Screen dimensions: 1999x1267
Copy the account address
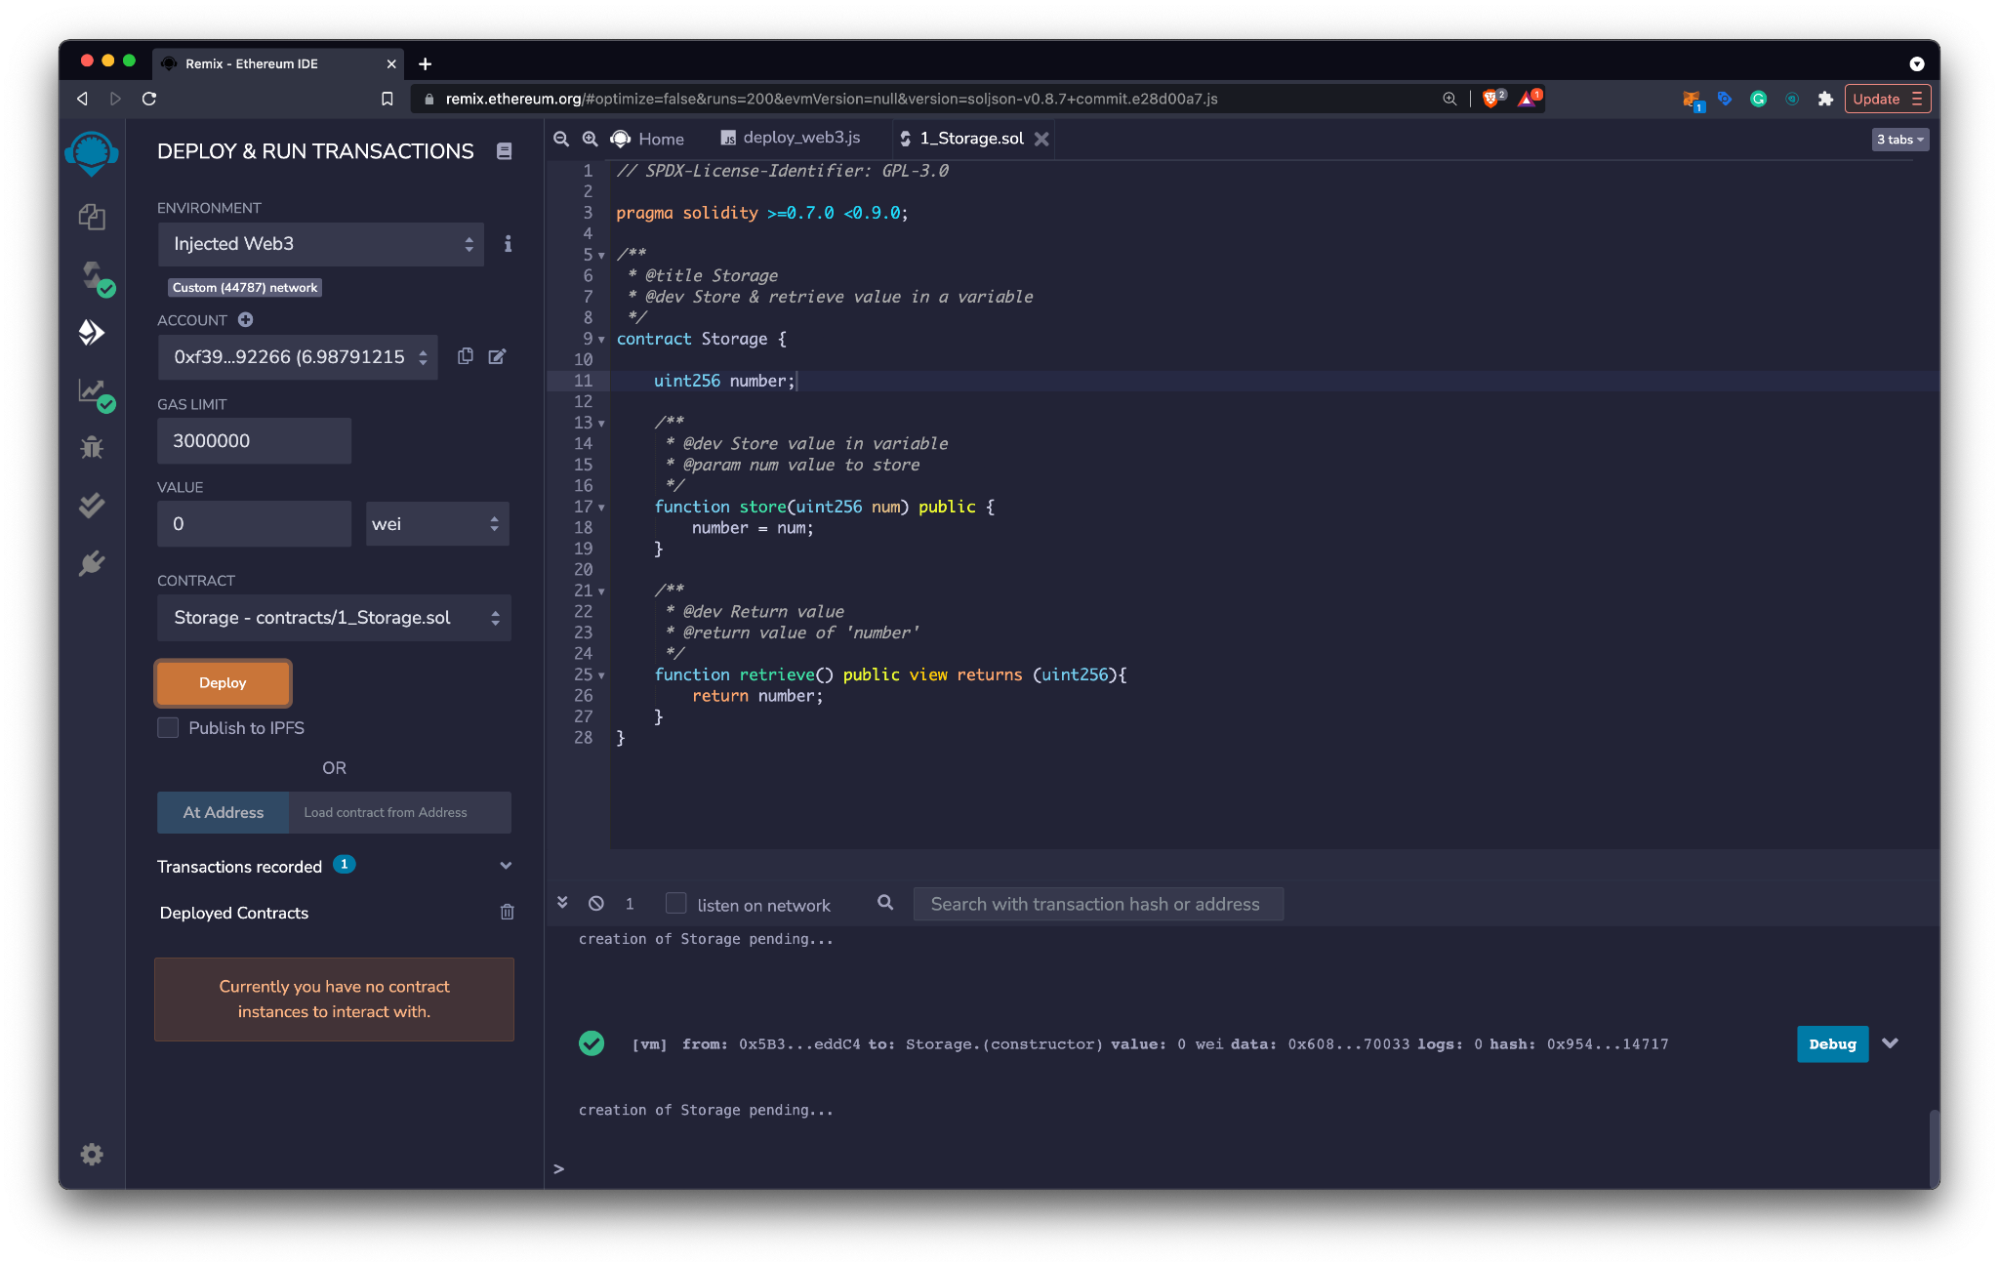(x=464, y=356)
